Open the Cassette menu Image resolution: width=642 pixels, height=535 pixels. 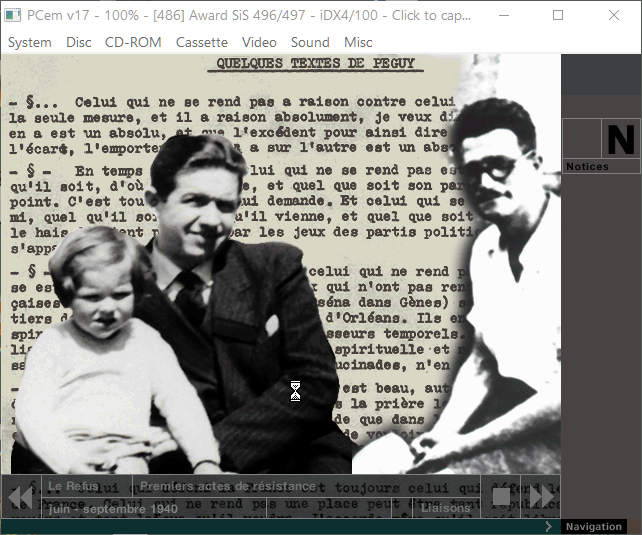tap(201, 42)
